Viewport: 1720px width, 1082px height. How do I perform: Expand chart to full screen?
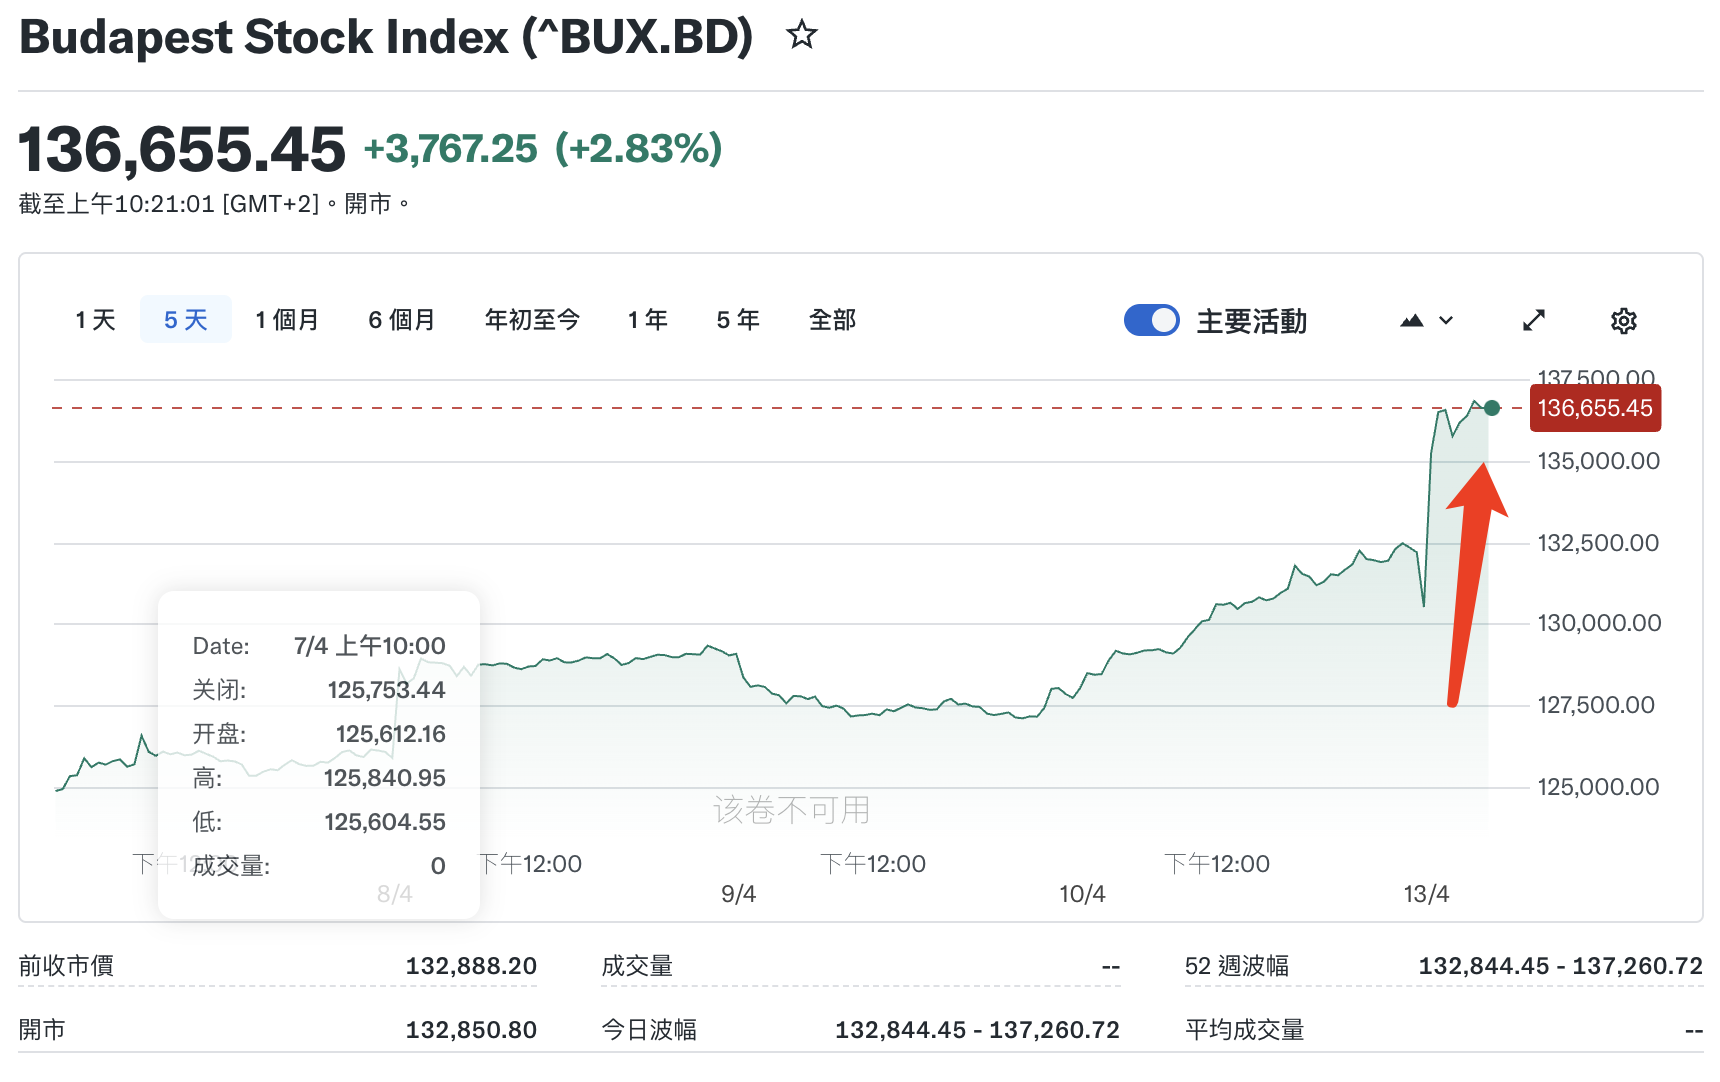(1534, 321)
